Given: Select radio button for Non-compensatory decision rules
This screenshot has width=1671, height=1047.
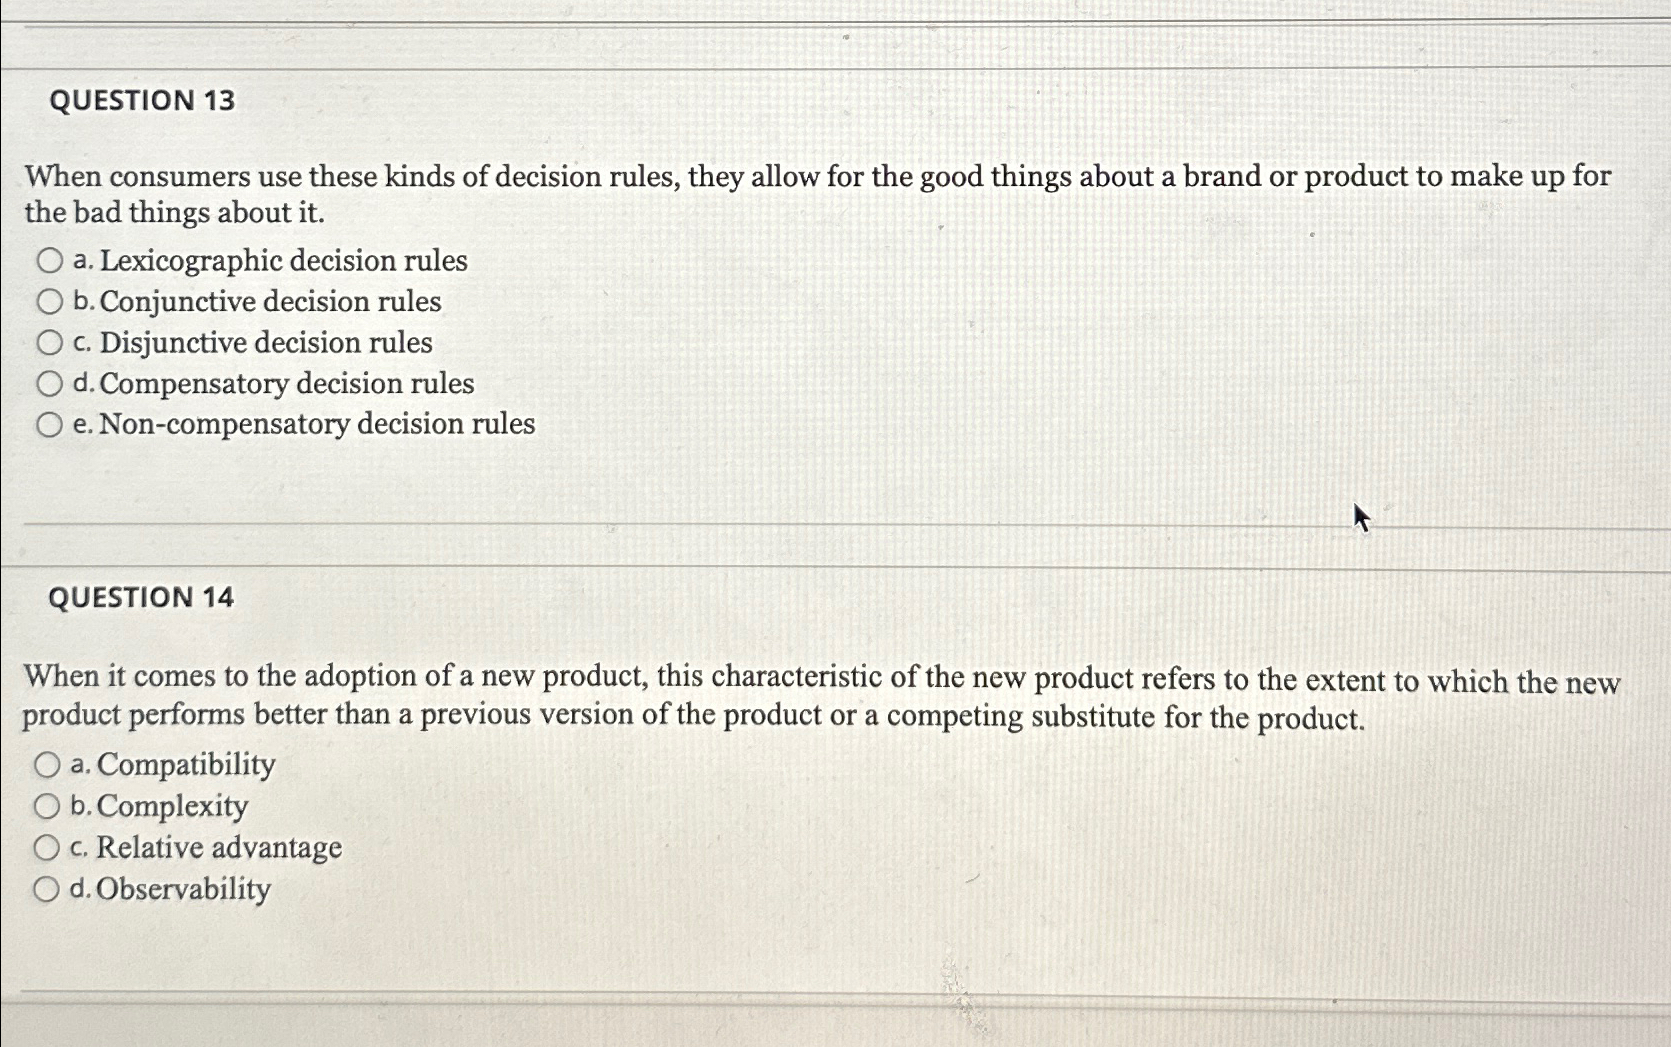Looking at the screenshot, I should [x=49, y=424].
